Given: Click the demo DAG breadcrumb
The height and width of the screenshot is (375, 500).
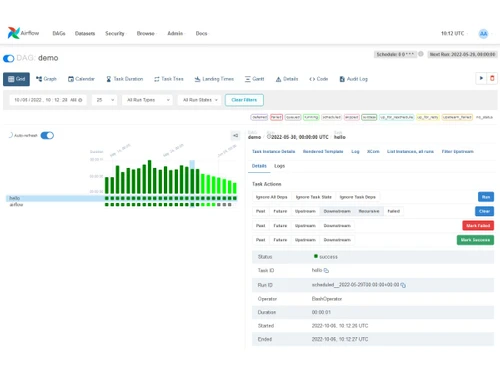Looking at the screenshot, I should click(254, 137).
